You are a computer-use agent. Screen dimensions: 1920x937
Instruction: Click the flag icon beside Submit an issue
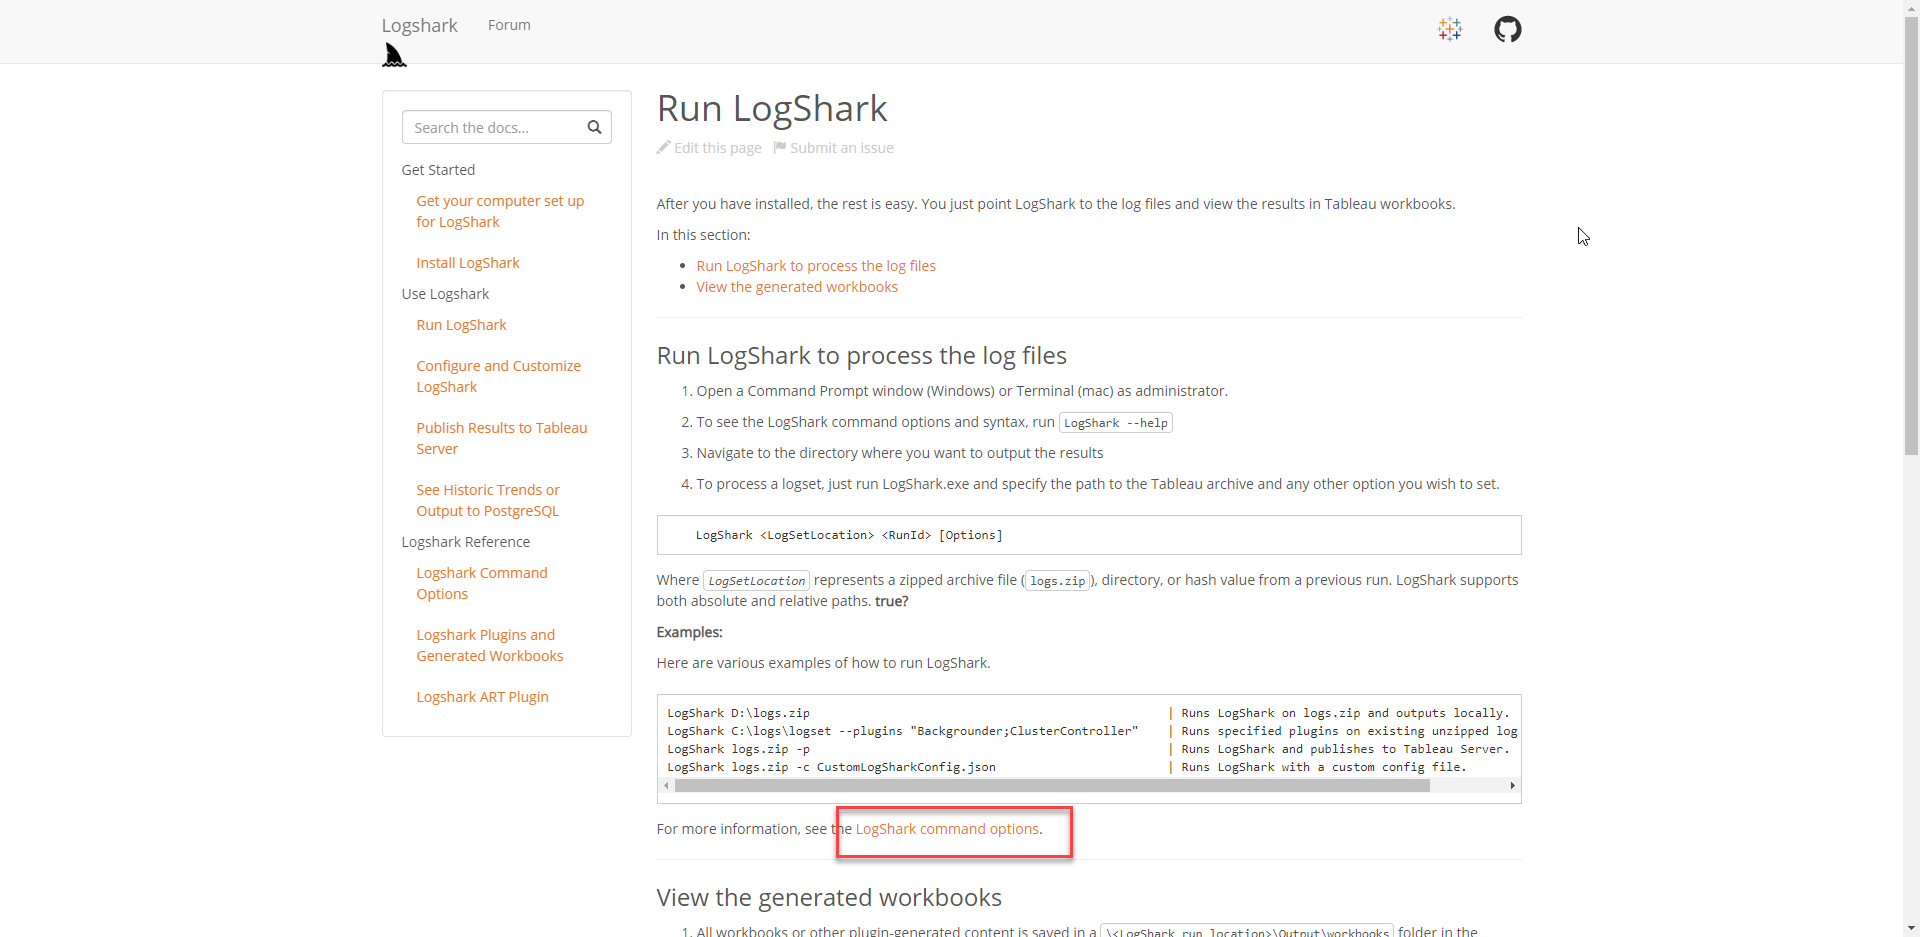tap(780, 147)
